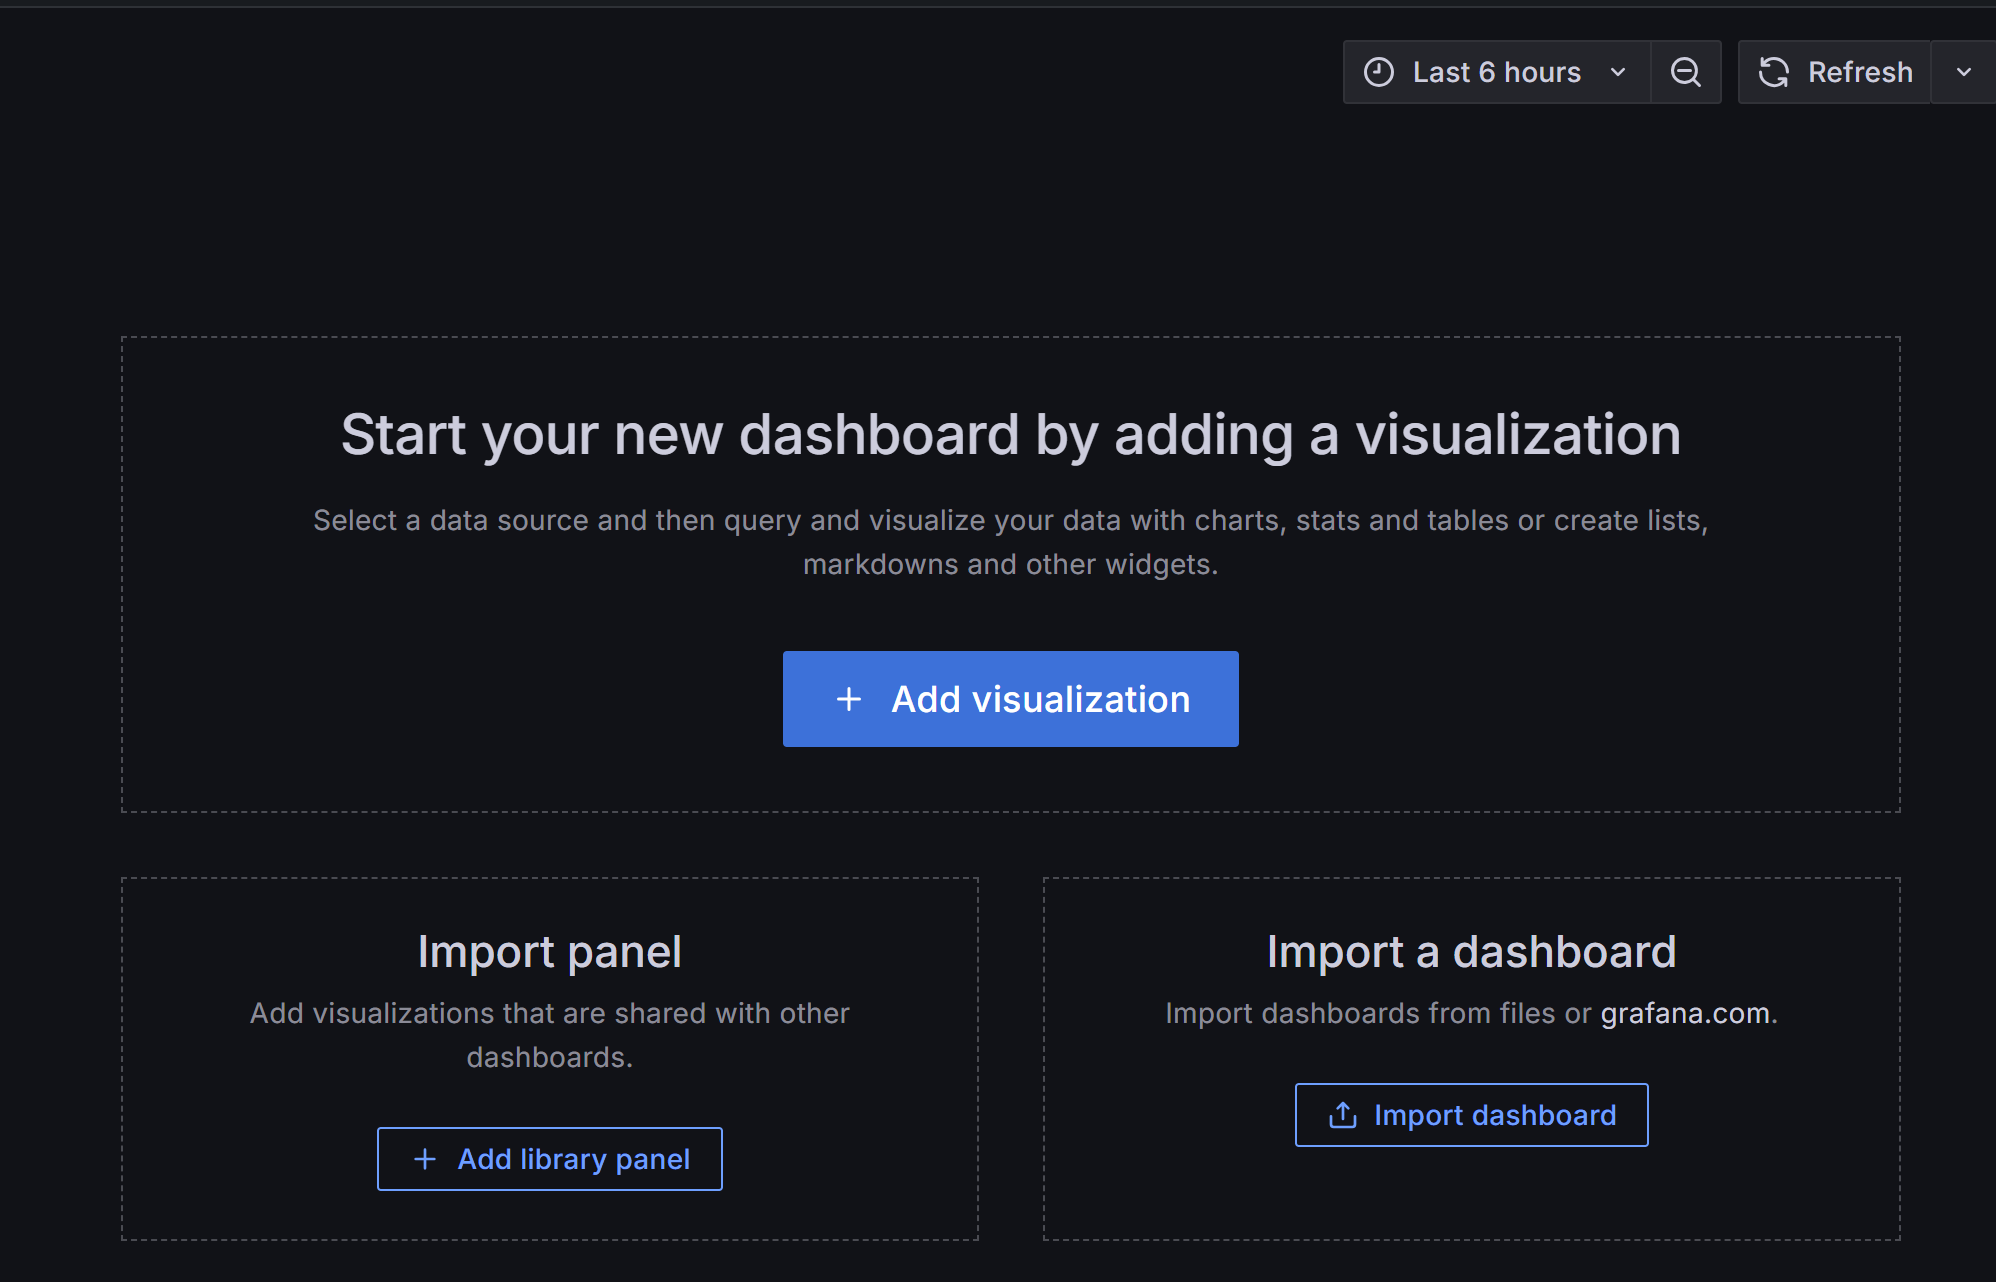The height and width of the screenshot is (1282, 1996).
Task: Click the Import a dashboard heading
Action: point(1471,951)
